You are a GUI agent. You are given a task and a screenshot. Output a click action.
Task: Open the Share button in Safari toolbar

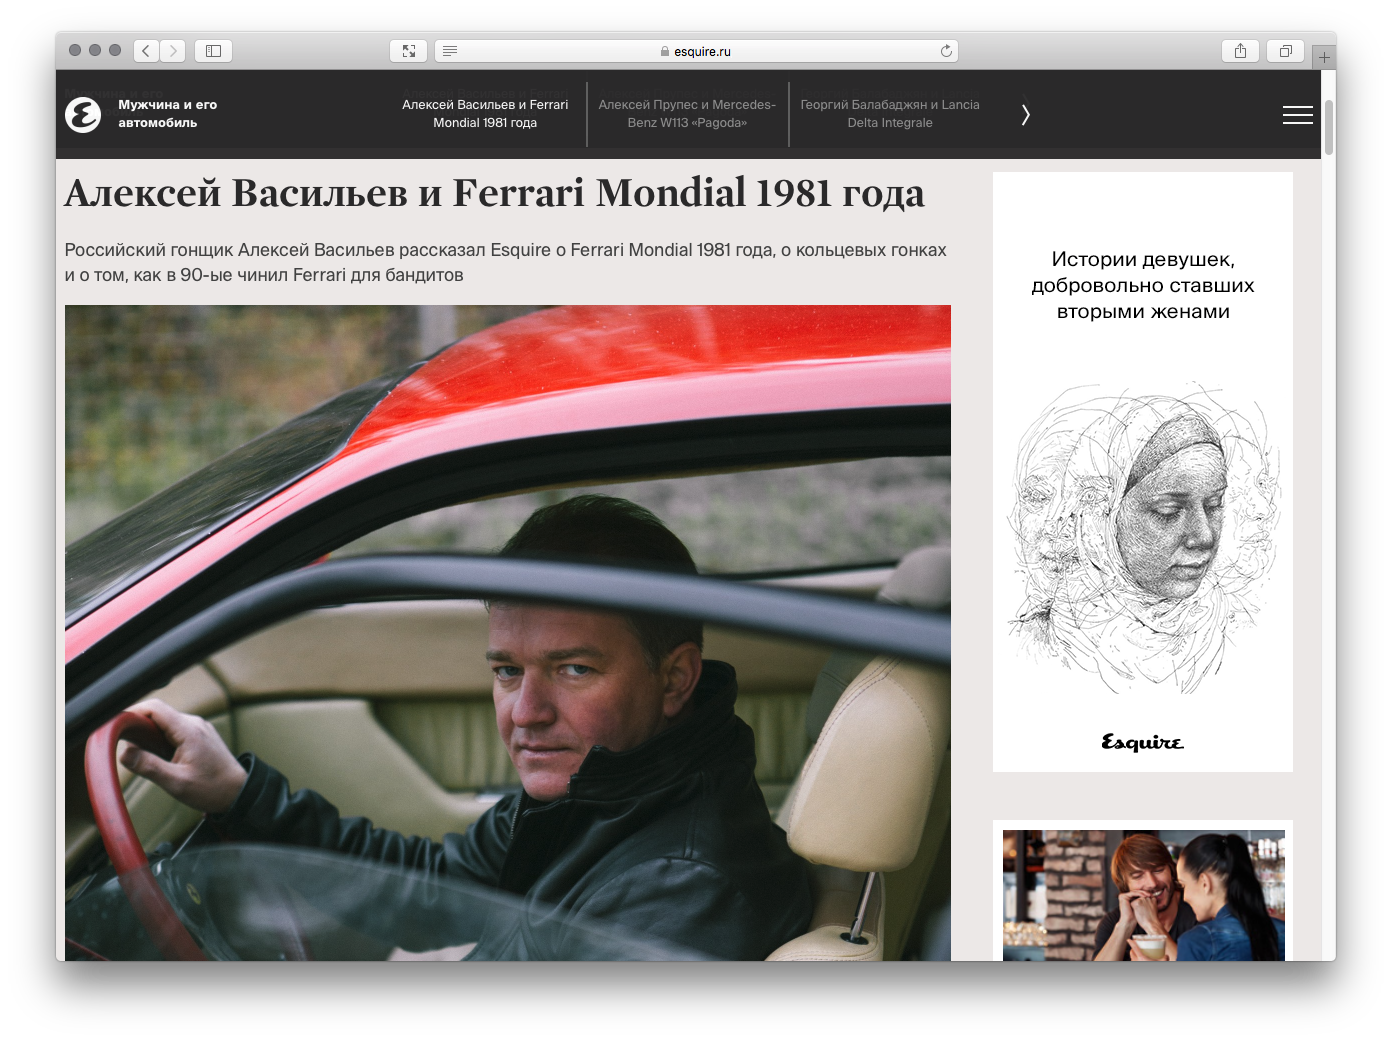click(x=1240, y=51)
